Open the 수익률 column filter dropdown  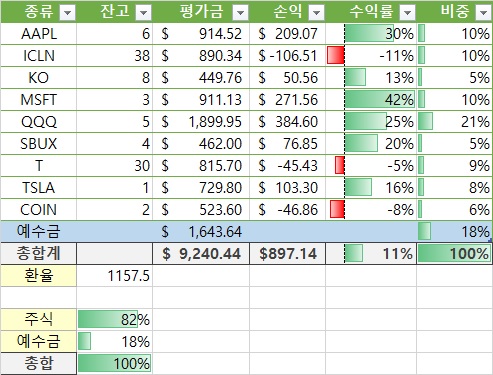coord(407,13)
